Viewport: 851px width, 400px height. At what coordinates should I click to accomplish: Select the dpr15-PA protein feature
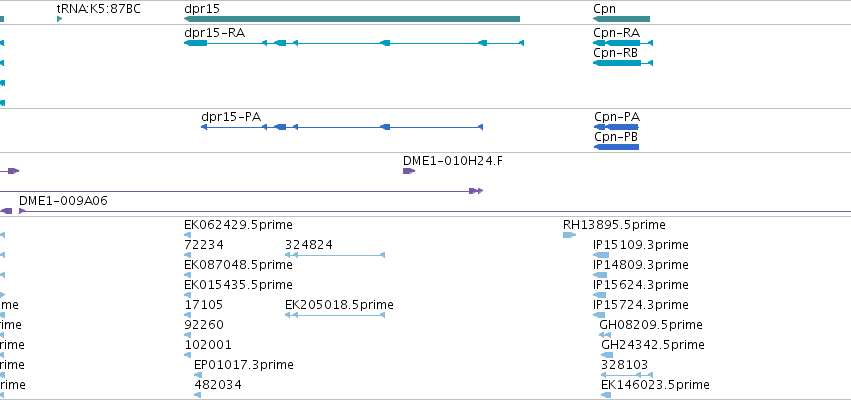(x=342, y=127)
